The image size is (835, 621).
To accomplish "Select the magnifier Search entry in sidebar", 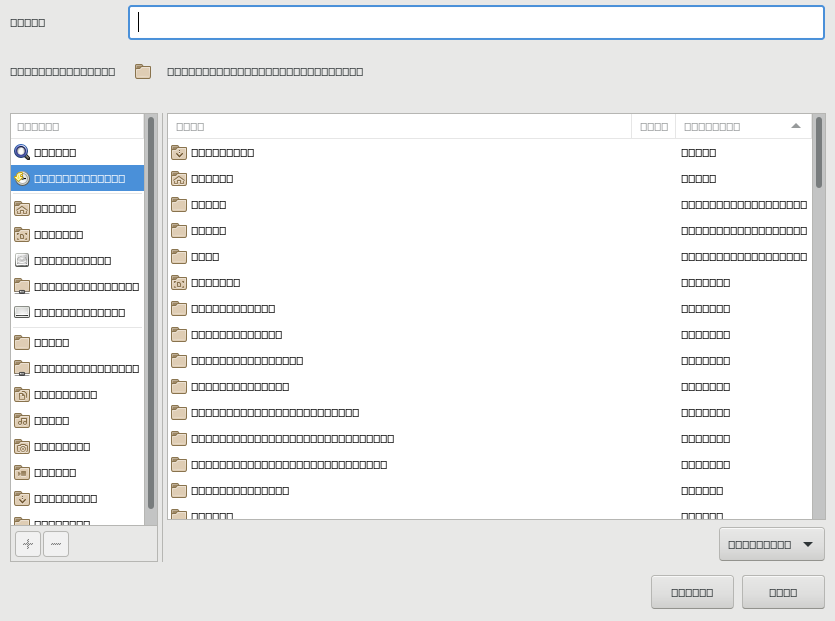I will point(77,152).
